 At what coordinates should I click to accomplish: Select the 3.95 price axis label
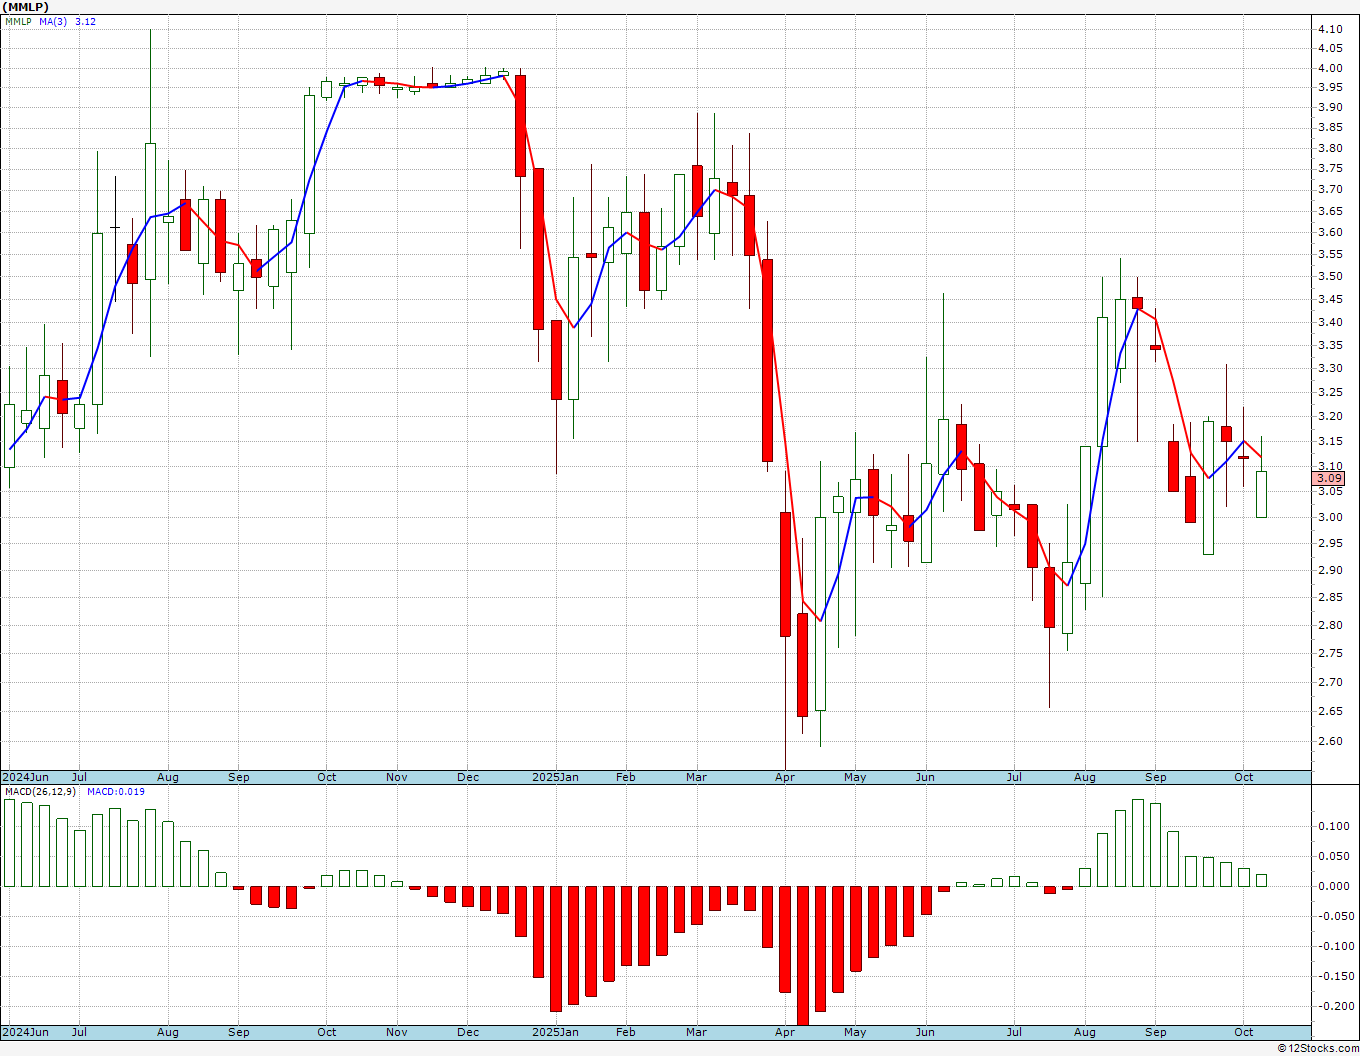1330,88
